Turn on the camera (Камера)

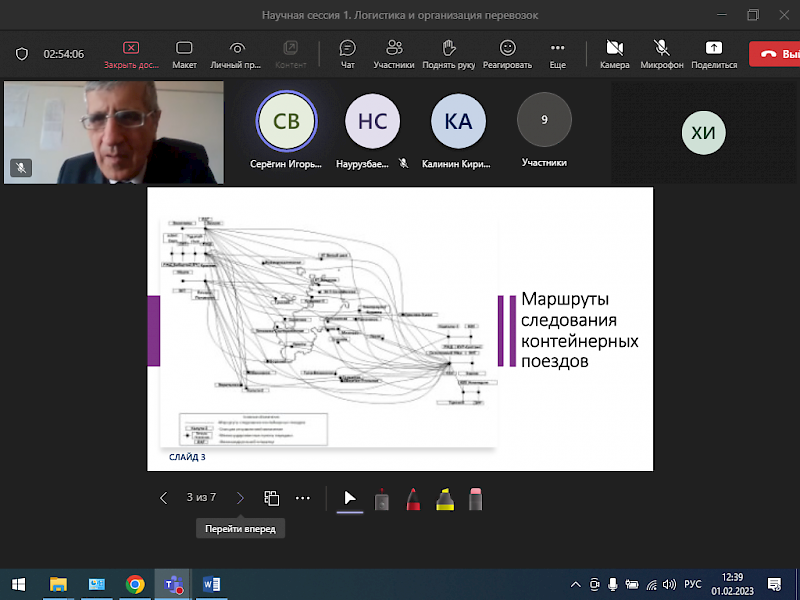(615, 53)
